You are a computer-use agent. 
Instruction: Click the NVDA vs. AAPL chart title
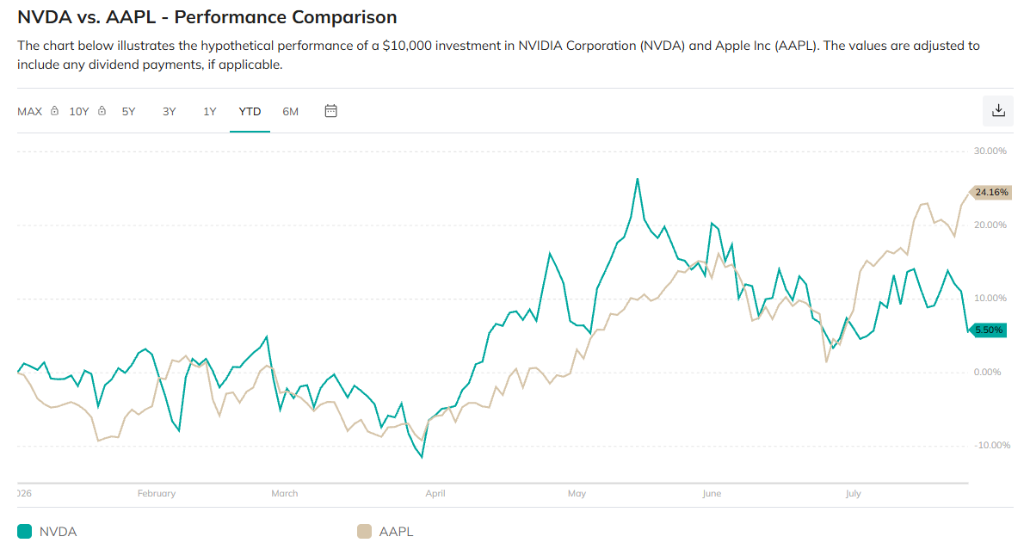tap(206, 17)
